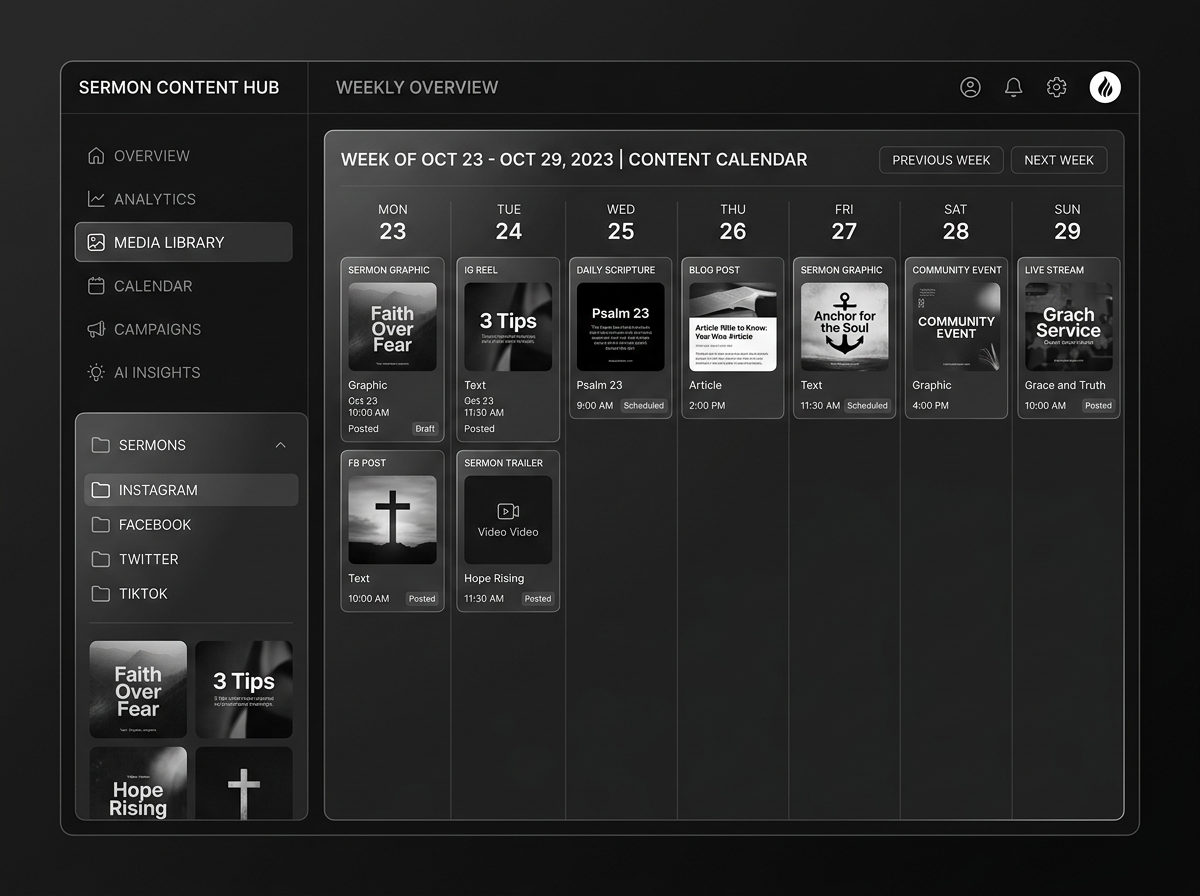Open the 3 Tips library thumbnail
Screen dimensions: 1200x896
(x=244, y=690)
